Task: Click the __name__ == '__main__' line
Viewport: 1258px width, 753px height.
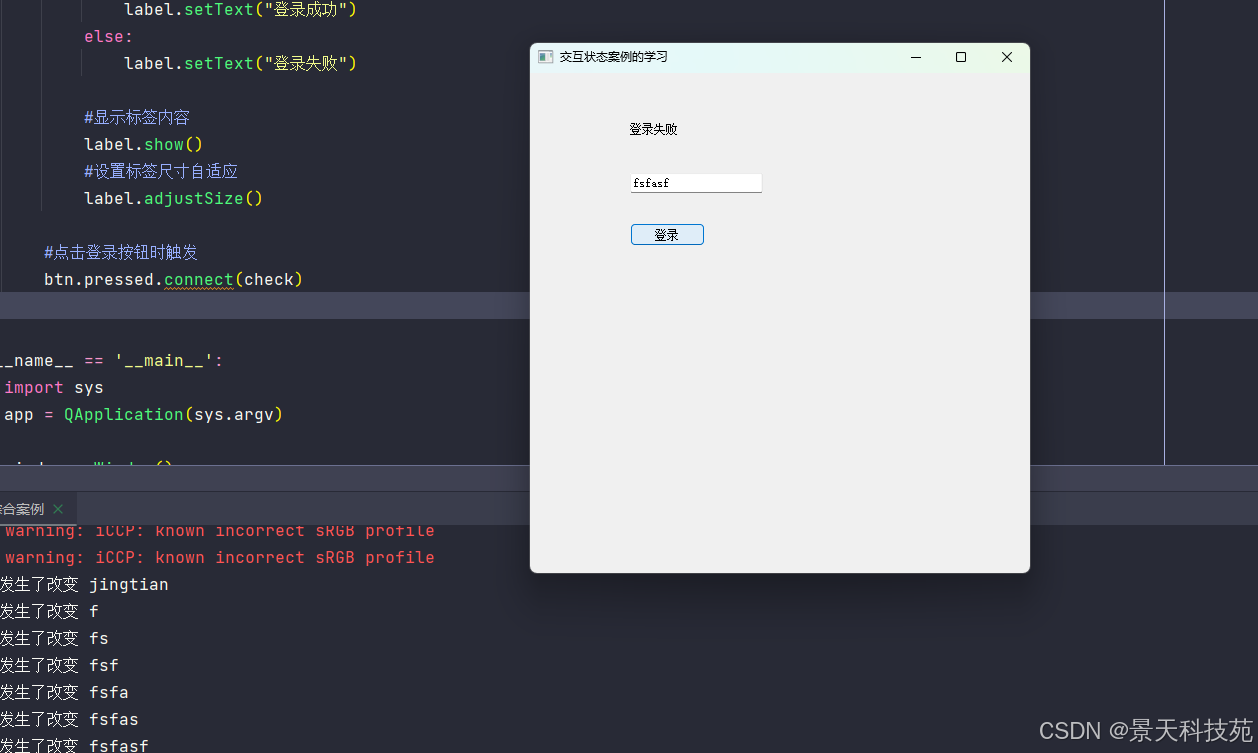Action: point(112,360)
